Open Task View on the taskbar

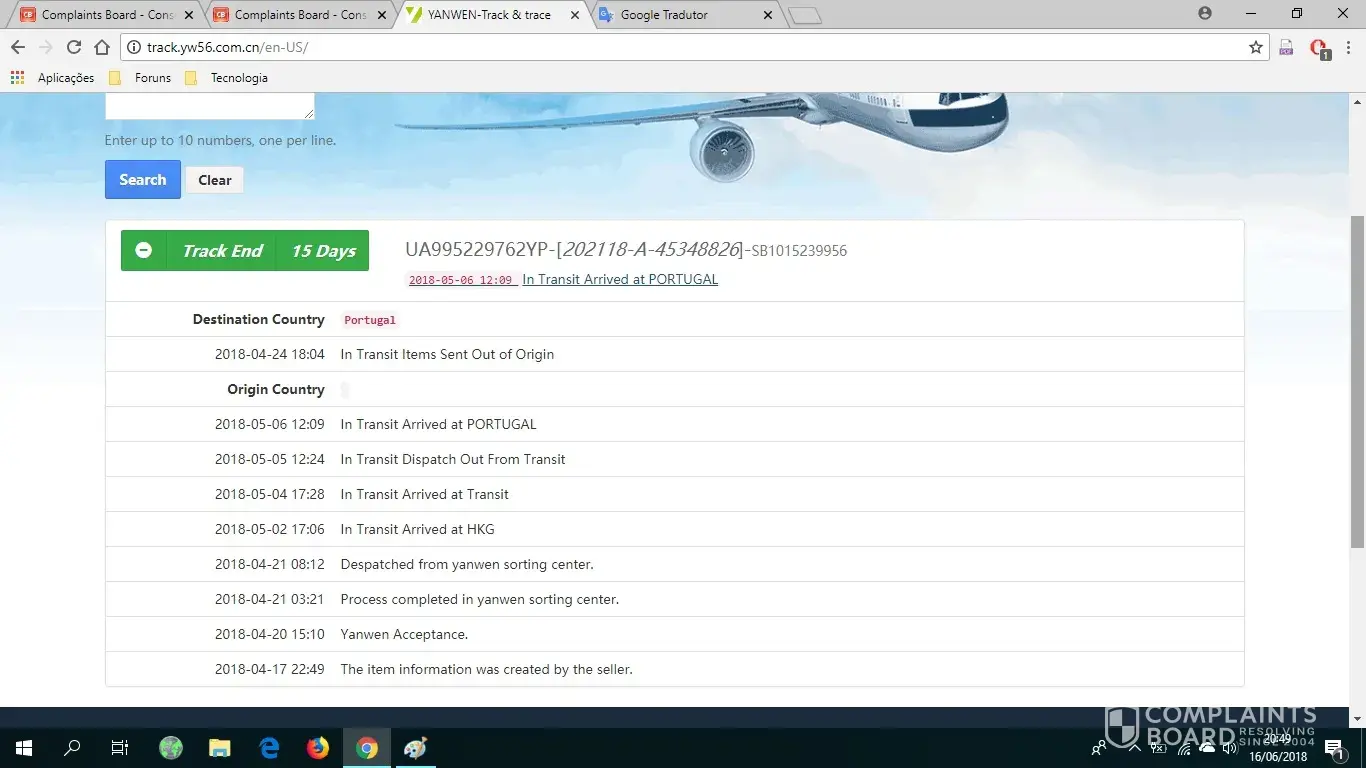click(120, 748)
